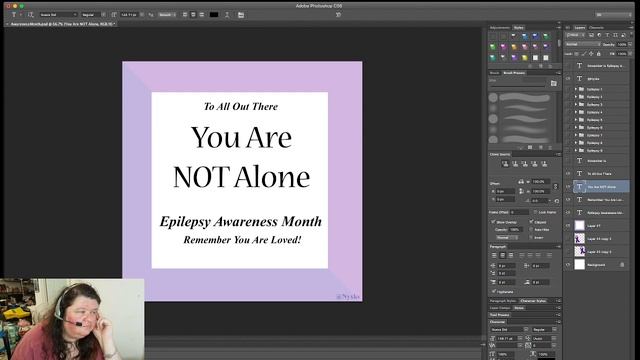Select Paragraph panel align left icon

click(494, 255)
